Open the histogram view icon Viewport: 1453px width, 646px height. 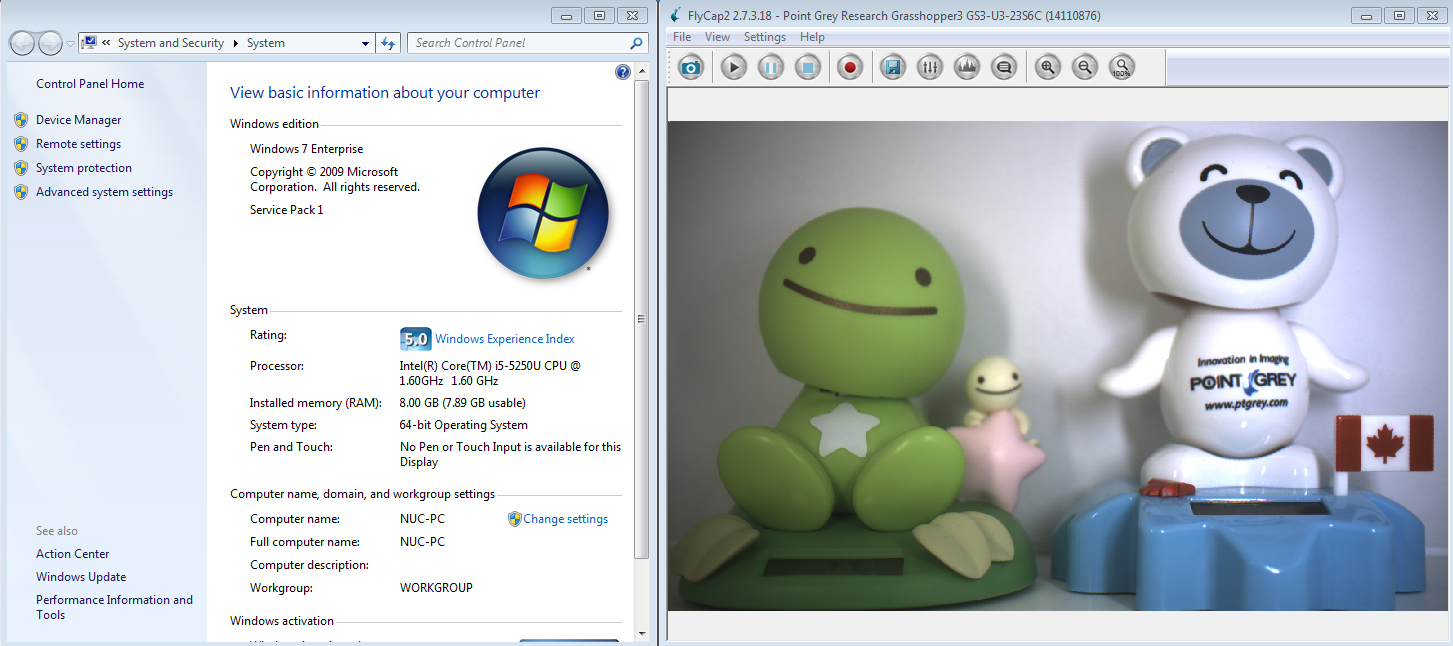point(966,66)
